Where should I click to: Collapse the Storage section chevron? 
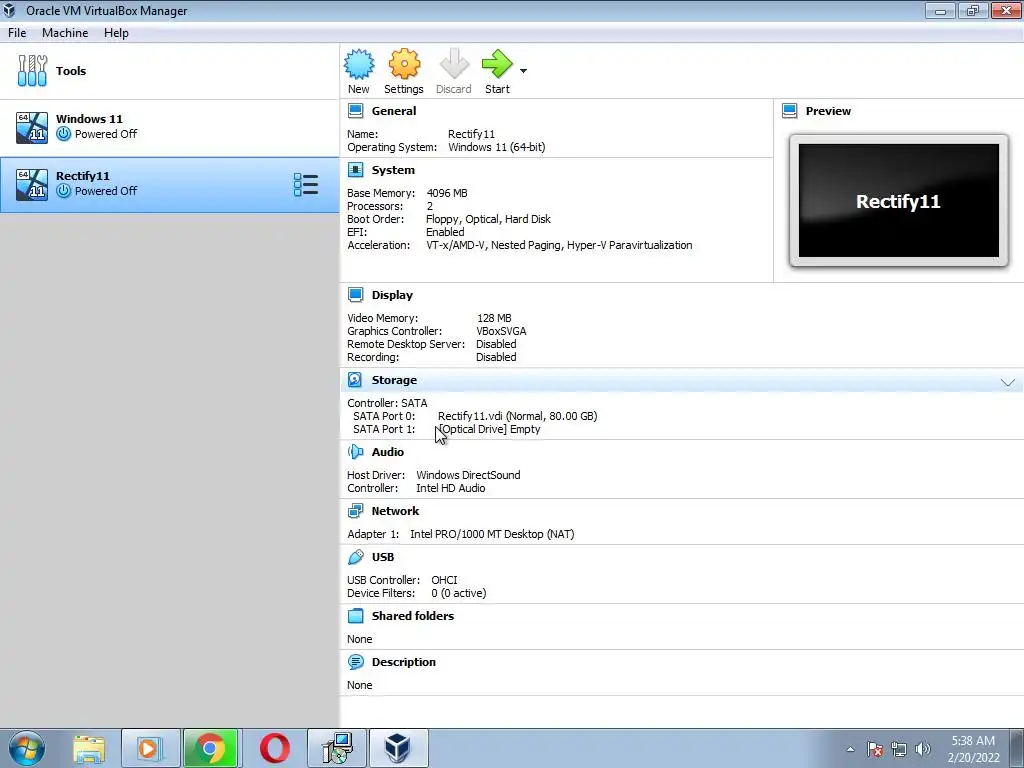pos(1008,382)
